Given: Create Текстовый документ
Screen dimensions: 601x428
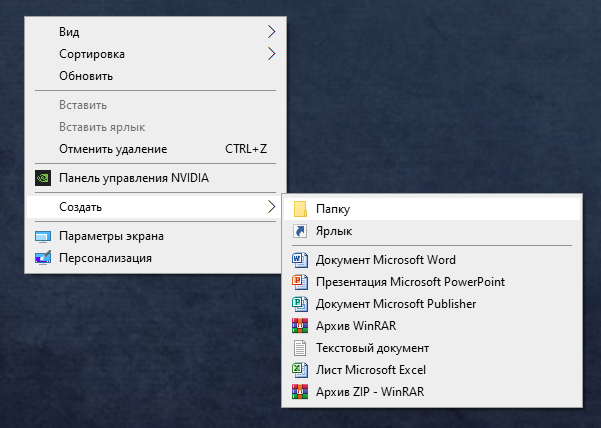Looking at the screenshot, I should (x=432, y=348).
